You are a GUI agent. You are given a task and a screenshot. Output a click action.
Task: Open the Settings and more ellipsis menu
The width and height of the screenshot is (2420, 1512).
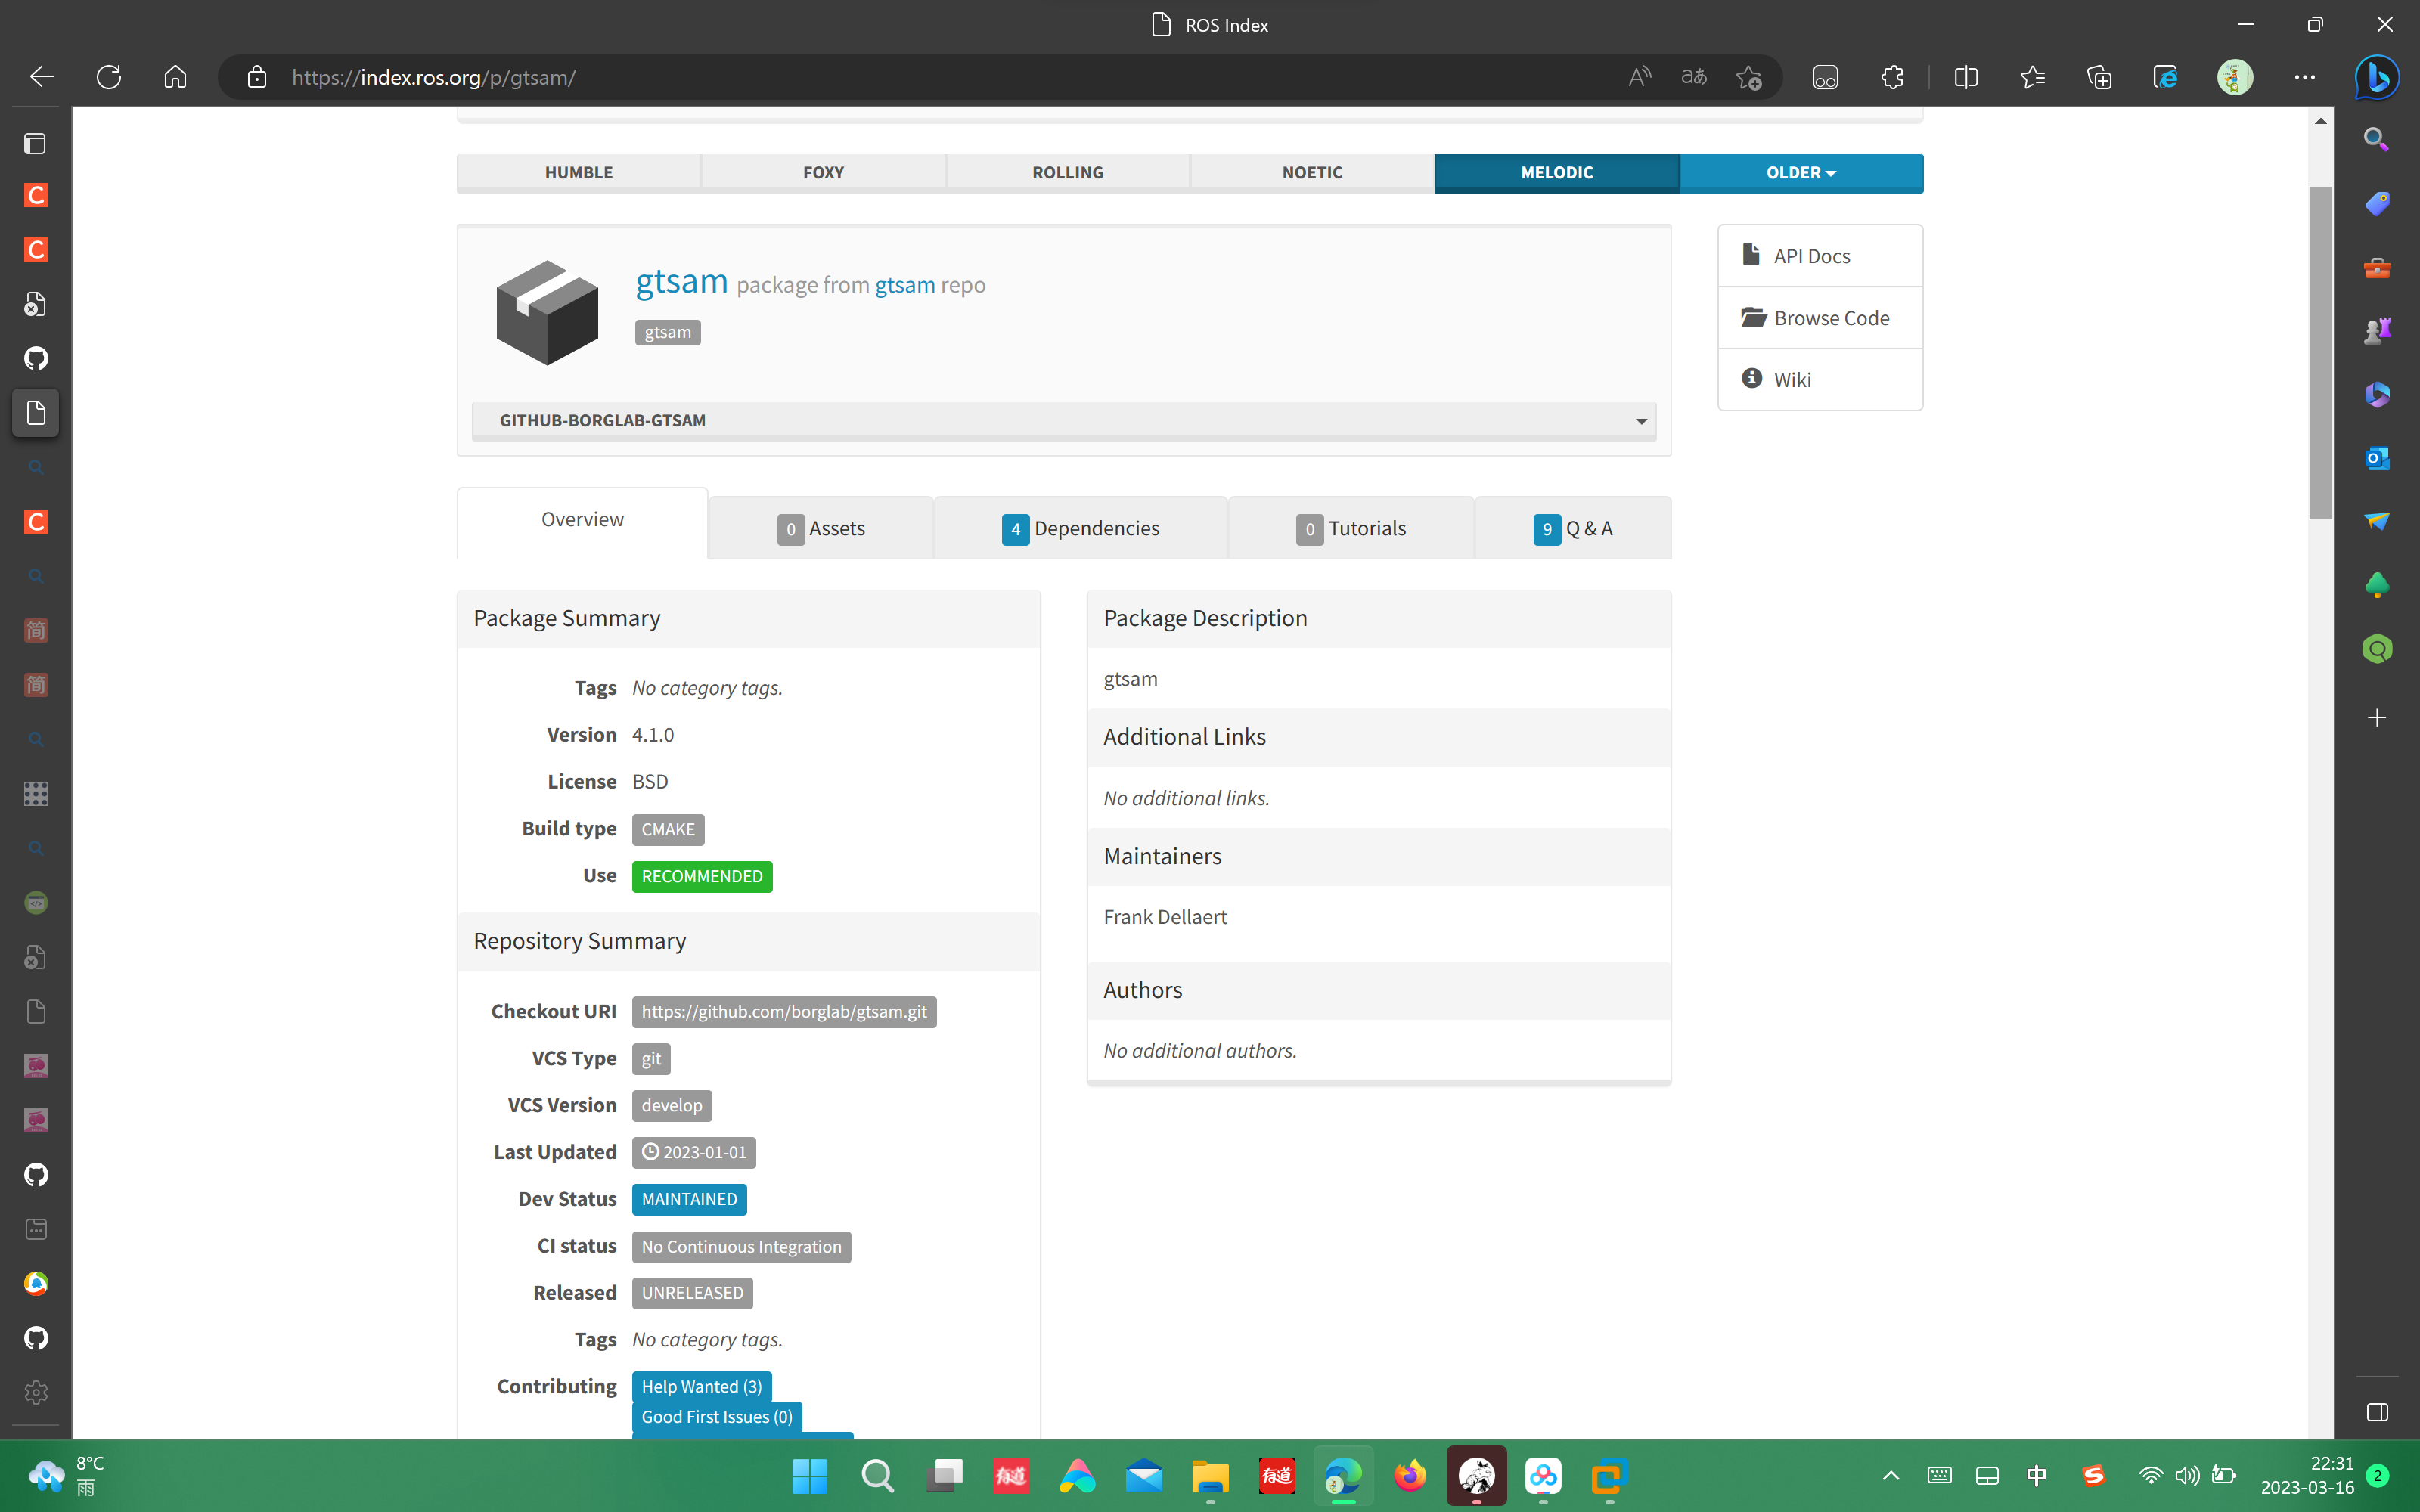2305,77
